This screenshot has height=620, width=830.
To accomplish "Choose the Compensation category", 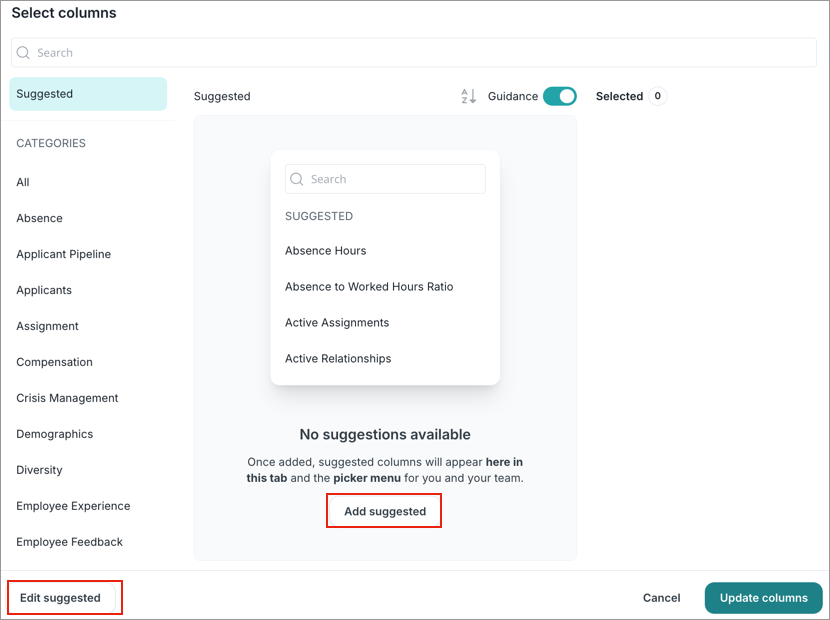I will click(x=55, y=362).
